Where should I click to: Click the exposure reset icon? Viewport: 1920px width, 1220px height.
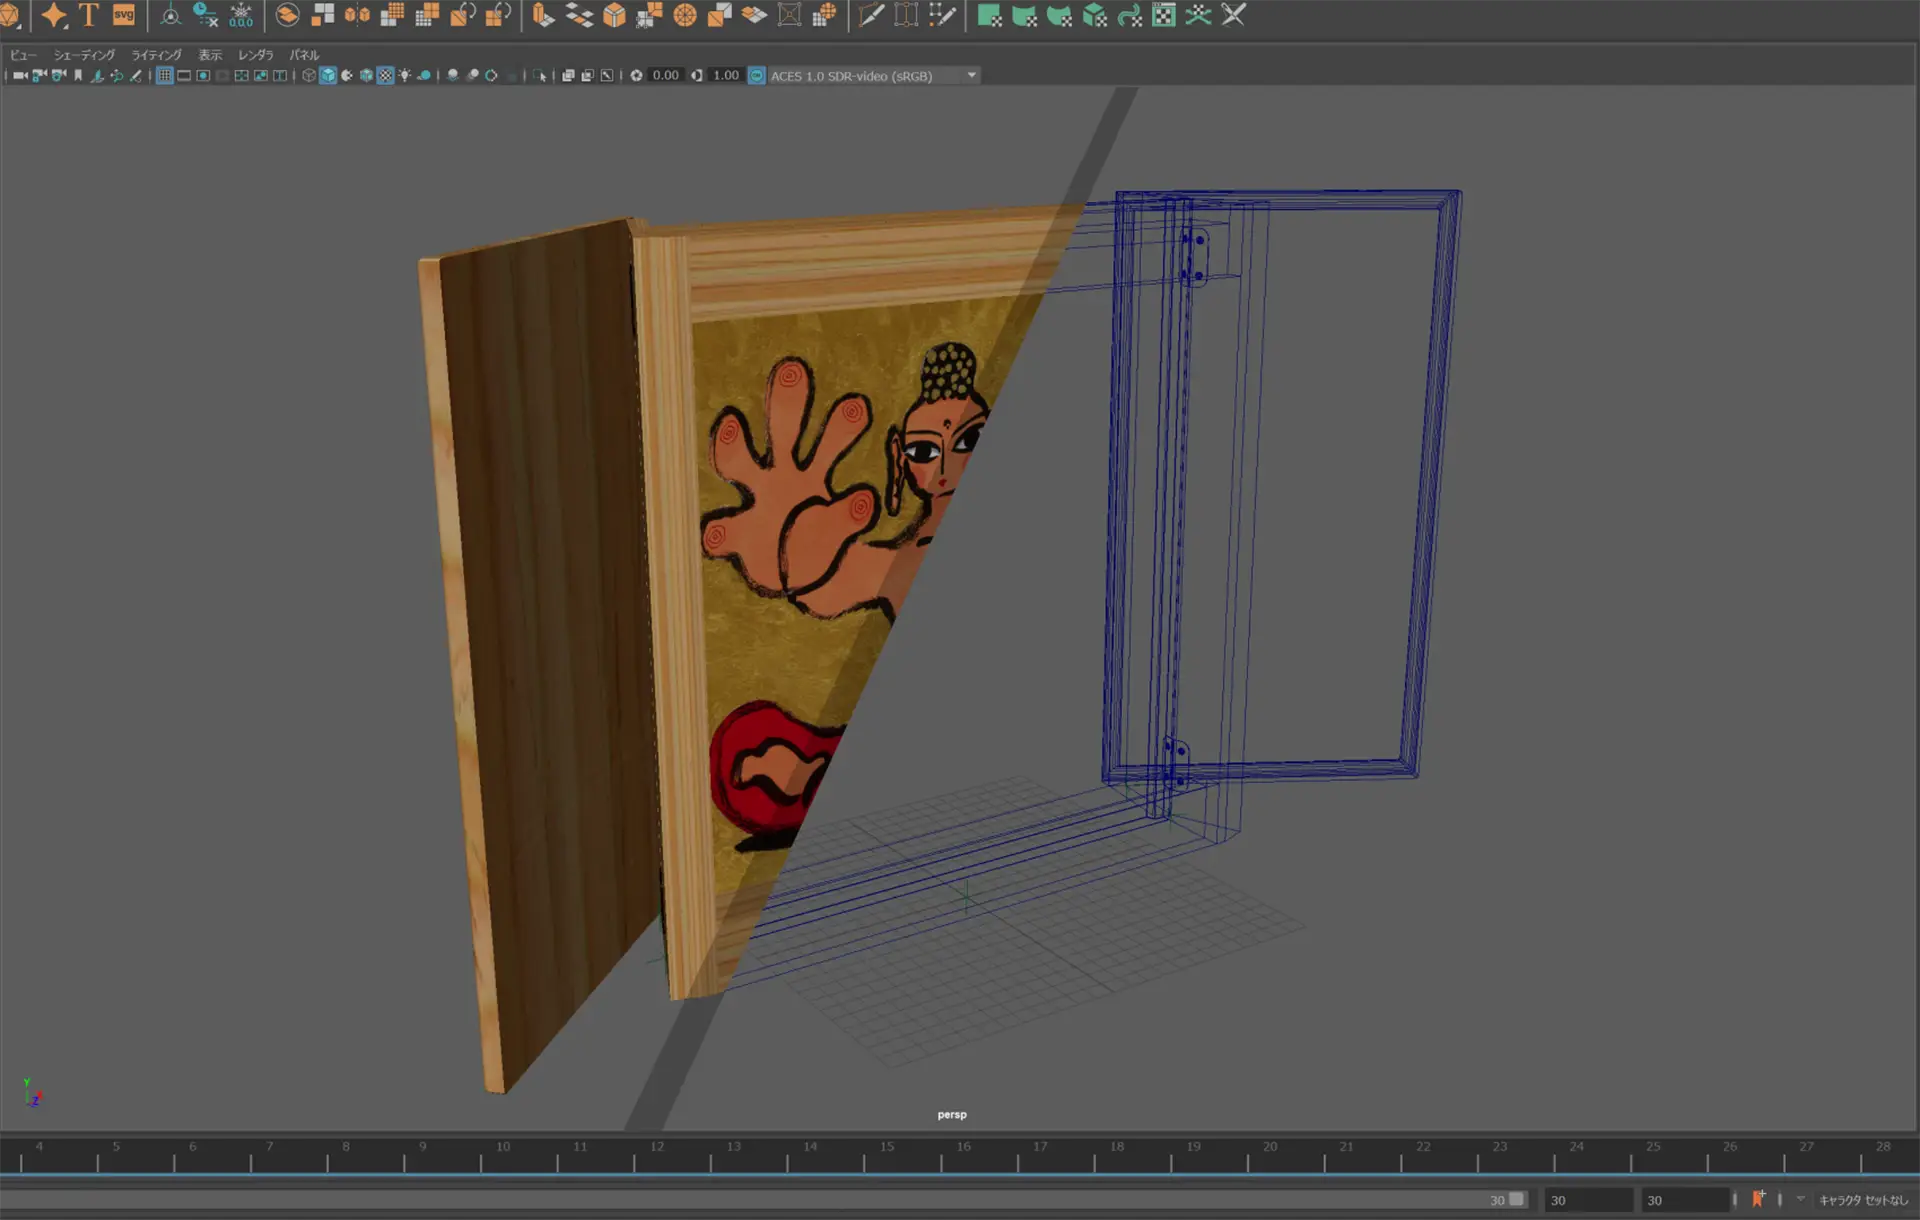(x=636, y=75)
